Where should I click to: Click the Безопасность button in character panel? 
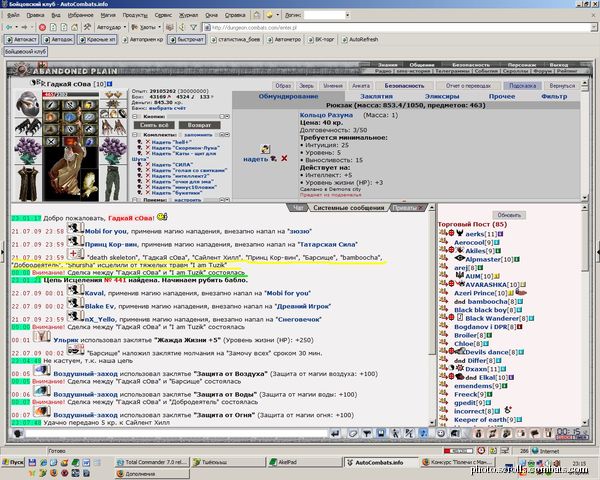404,86
